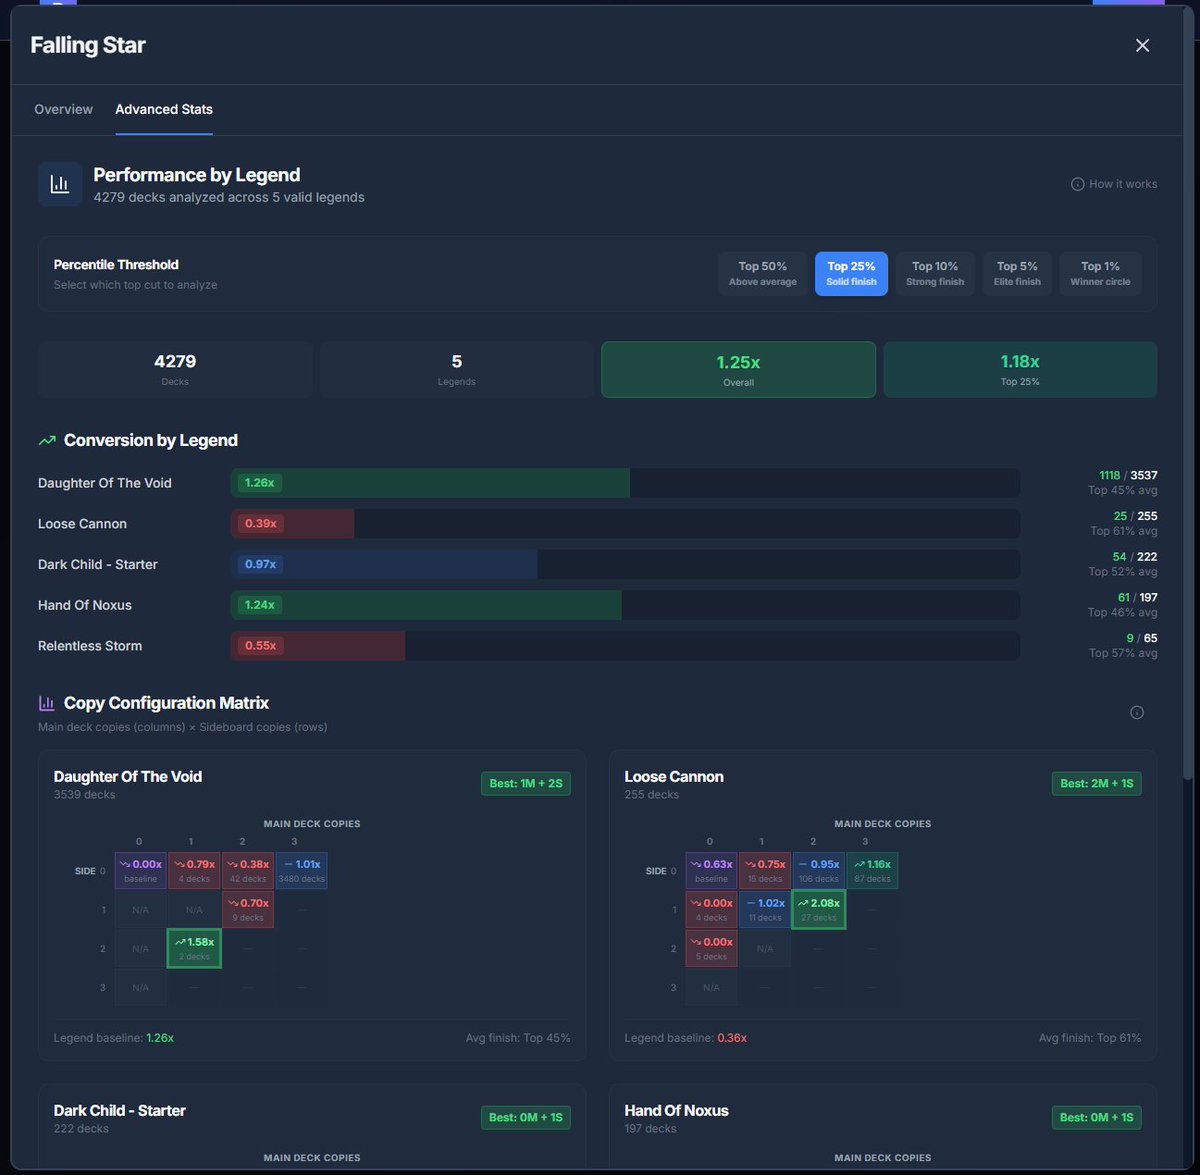The height and width of the screenshot is (1175, 1200).
Task: Click the 25 / 255 conversion count
Action: (1135, 516)
